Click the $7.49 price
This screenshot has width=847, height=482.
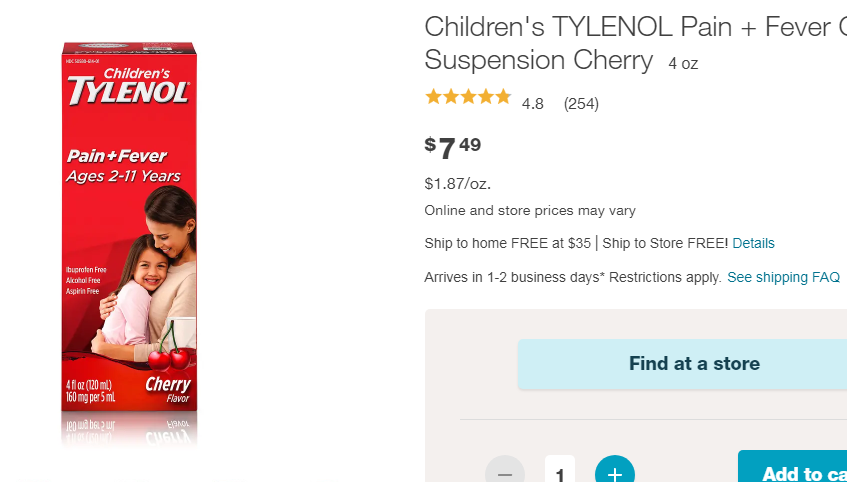point(453,148)
